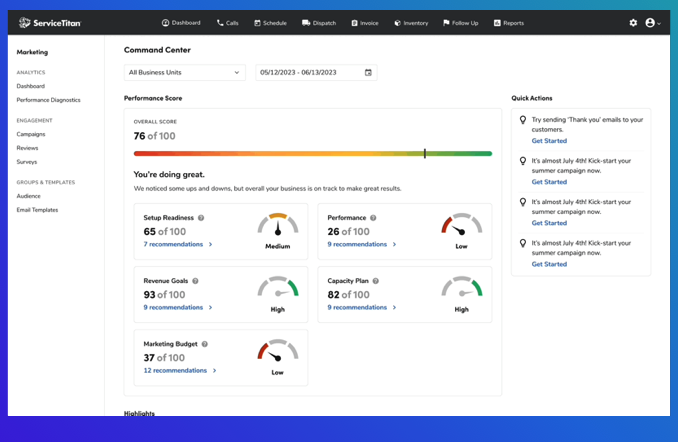This screenshot has height=442, width=678.
Task: Click the first Get Started link
Action: 549,141
